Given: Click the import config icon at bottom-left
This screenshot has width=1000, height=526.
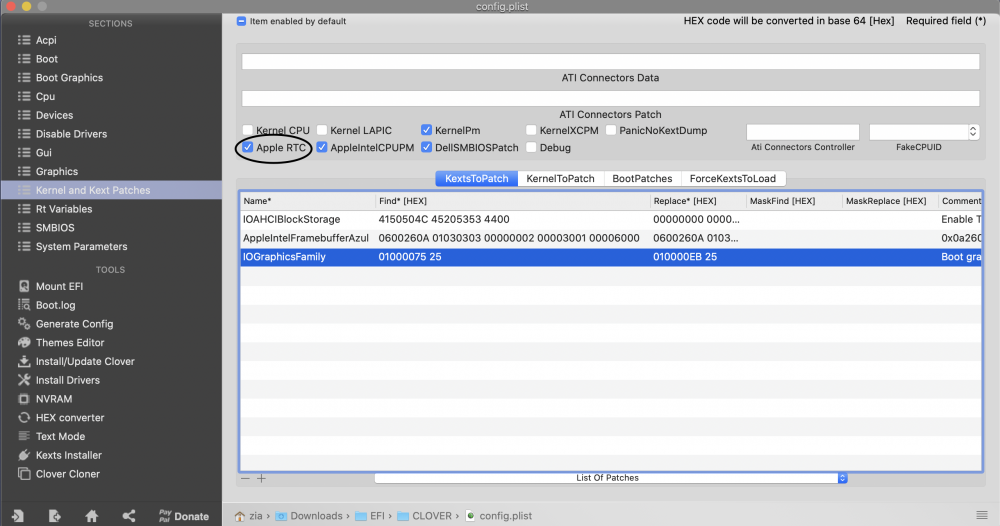Looking at the screenshot, I should pos(19,516).
